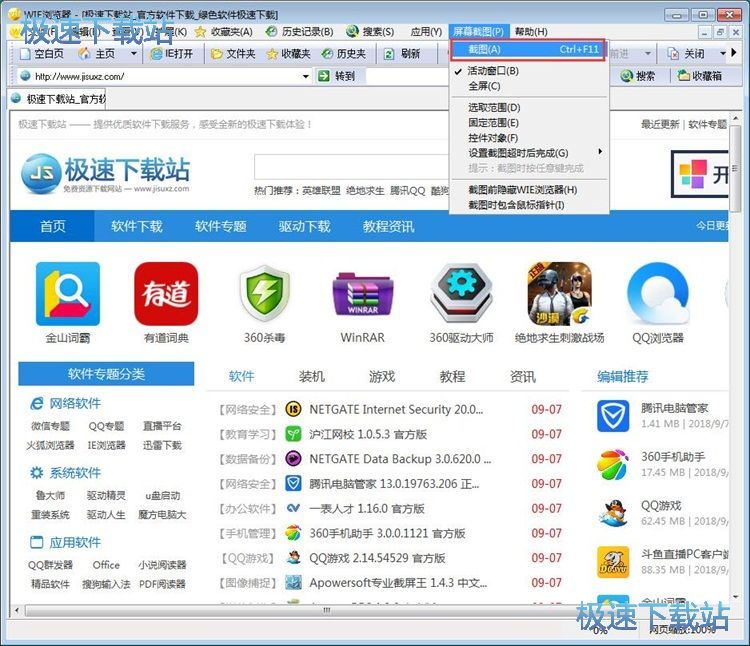Open the 金山词霸 app icon
The image size is (750, 646).
click(67, 294)
